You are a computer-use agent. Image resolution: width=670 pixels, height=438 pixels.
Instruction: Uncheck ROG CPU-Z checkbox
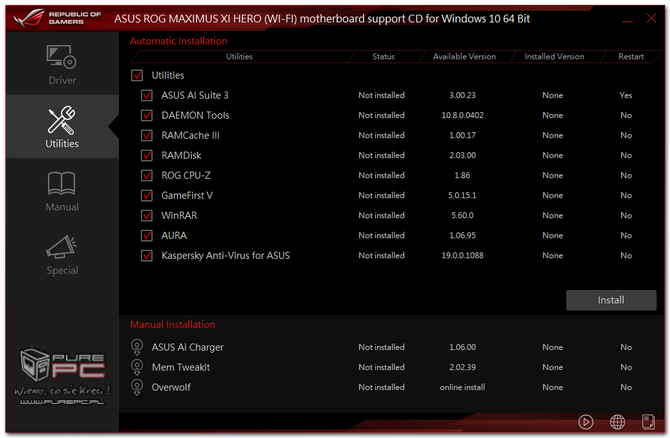147,175
